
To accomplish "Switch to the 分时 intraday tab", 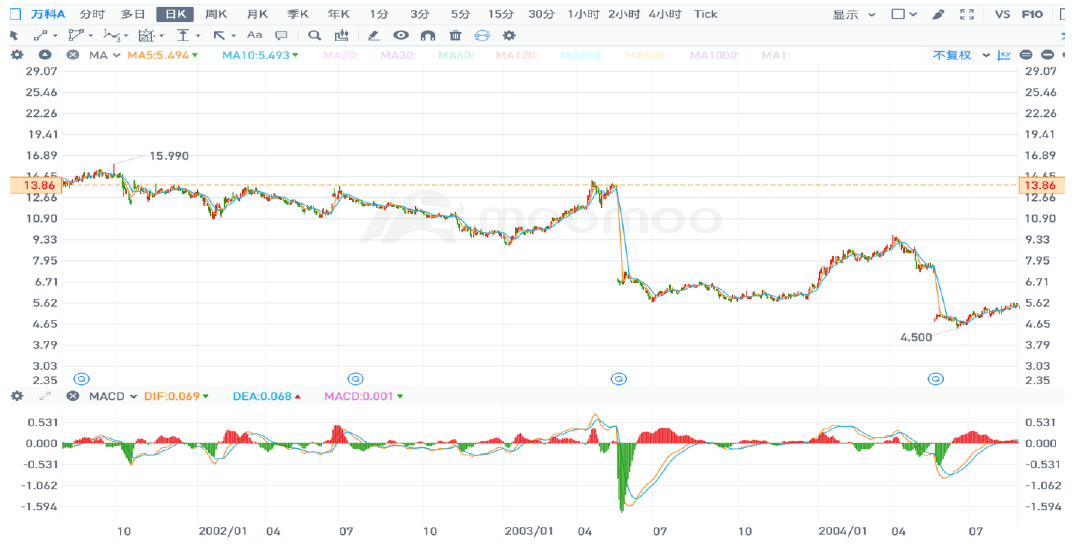I will click(x=92, y=14).
